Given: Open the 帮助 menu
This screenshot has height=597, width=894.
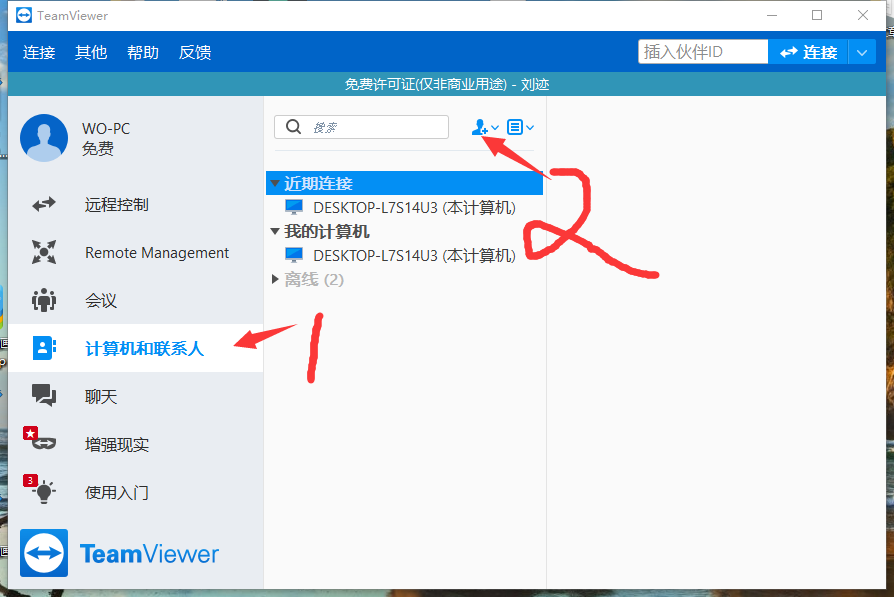Looking at the screenshot, I should pyautogui.click(x=143, y=52).
